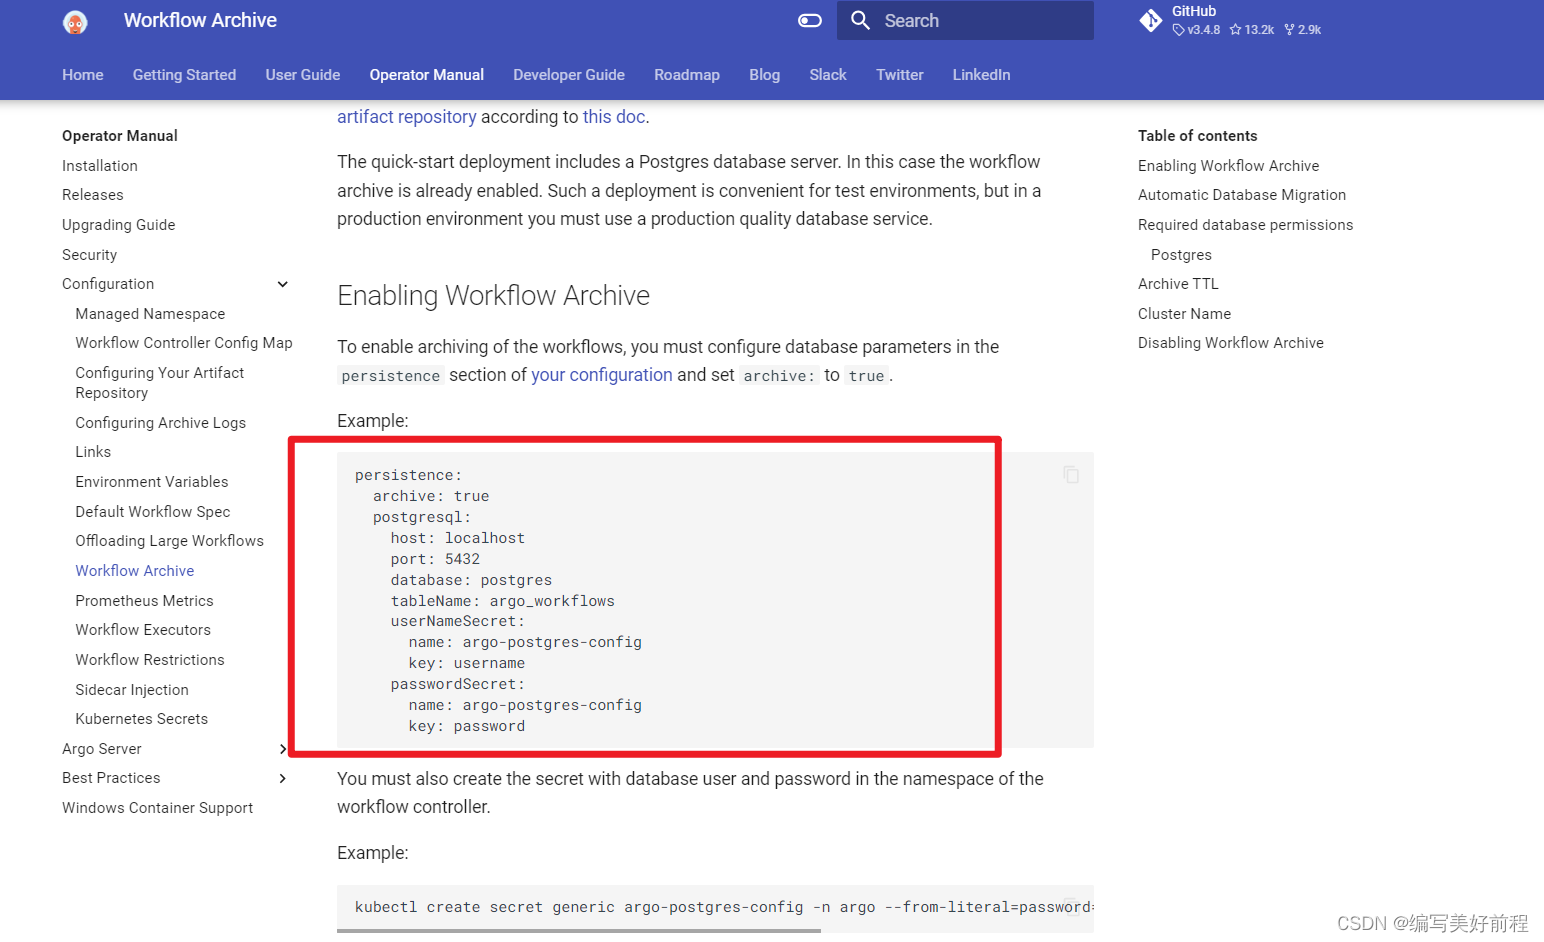Follow the artifact repository link
The width and height of the screenshot is (1544, 942).
coord(407,117)
